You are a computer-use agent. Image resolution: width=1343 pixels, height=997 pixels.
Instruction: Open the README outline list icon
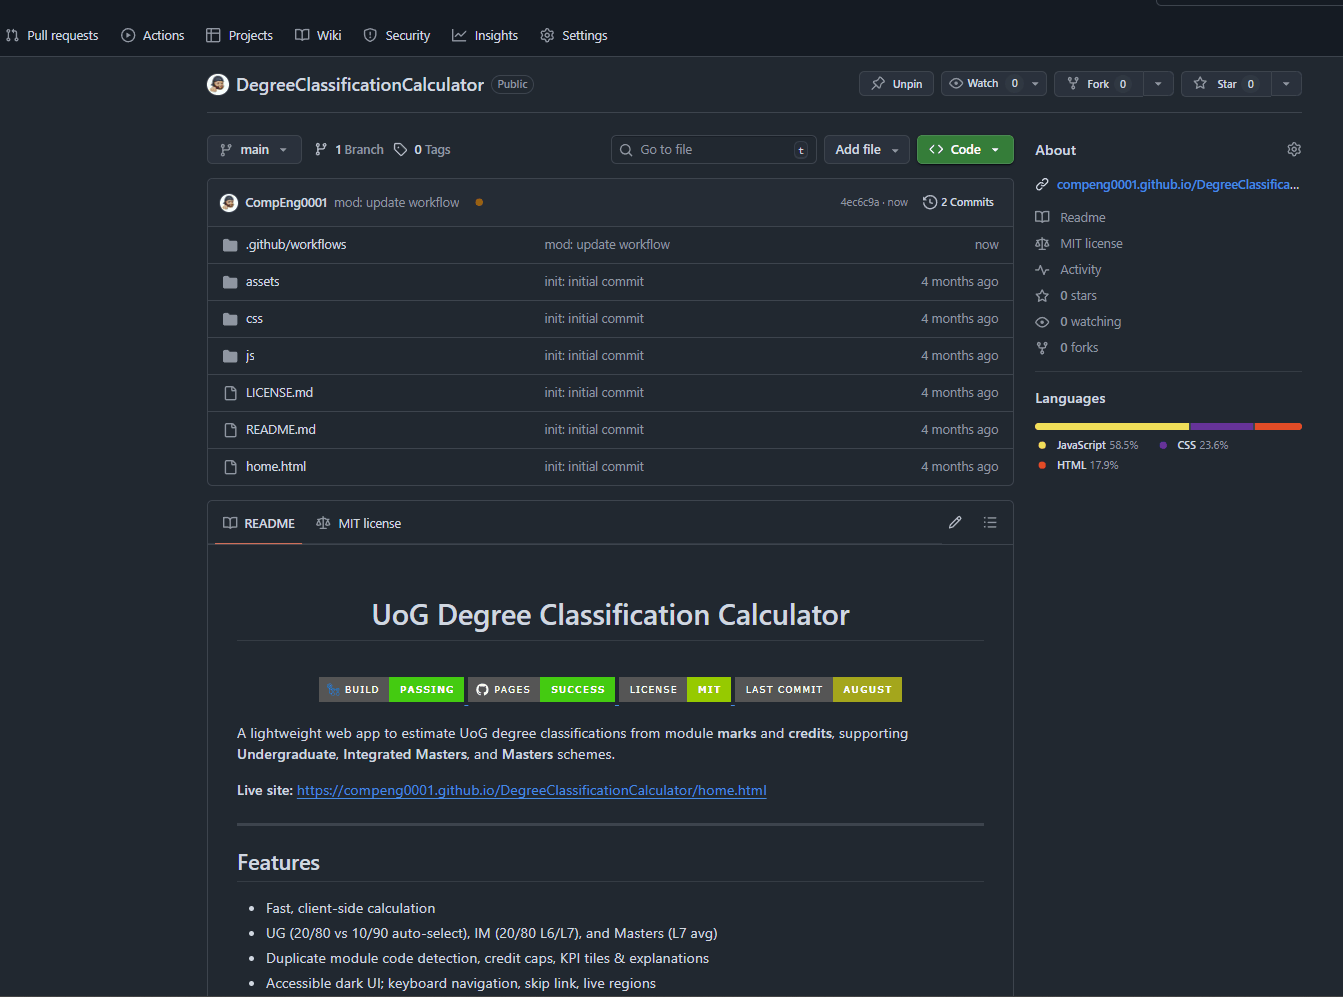click(x=989, y=522)
